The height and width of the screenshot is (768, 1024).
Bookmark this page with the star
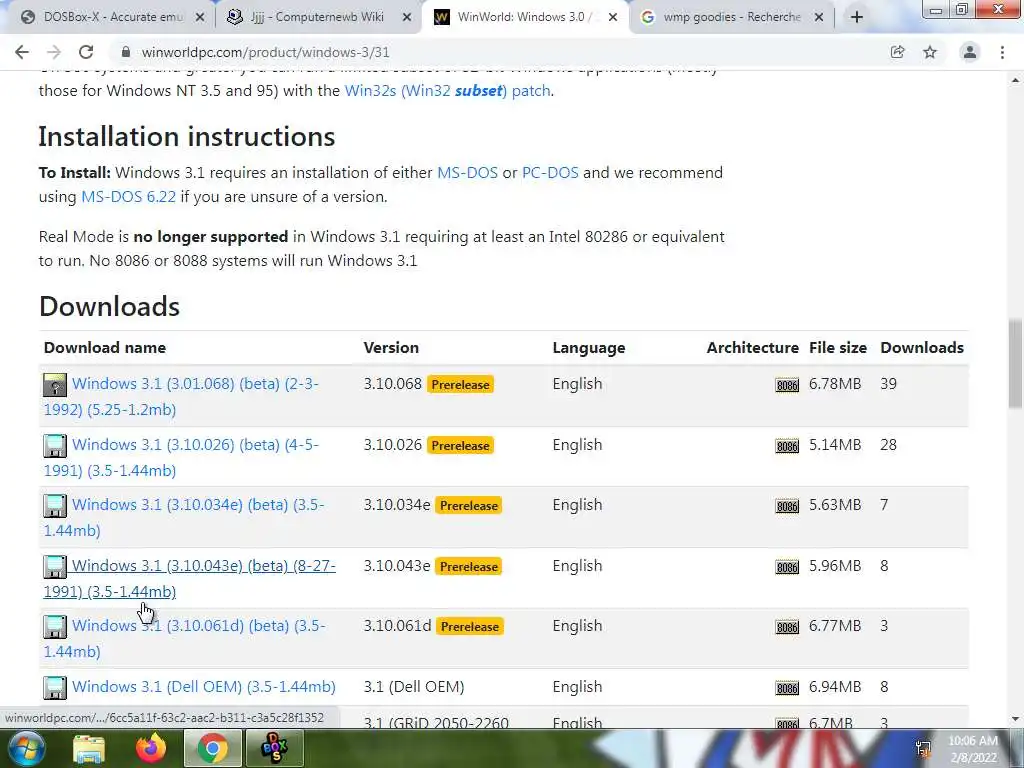[930, 52]
